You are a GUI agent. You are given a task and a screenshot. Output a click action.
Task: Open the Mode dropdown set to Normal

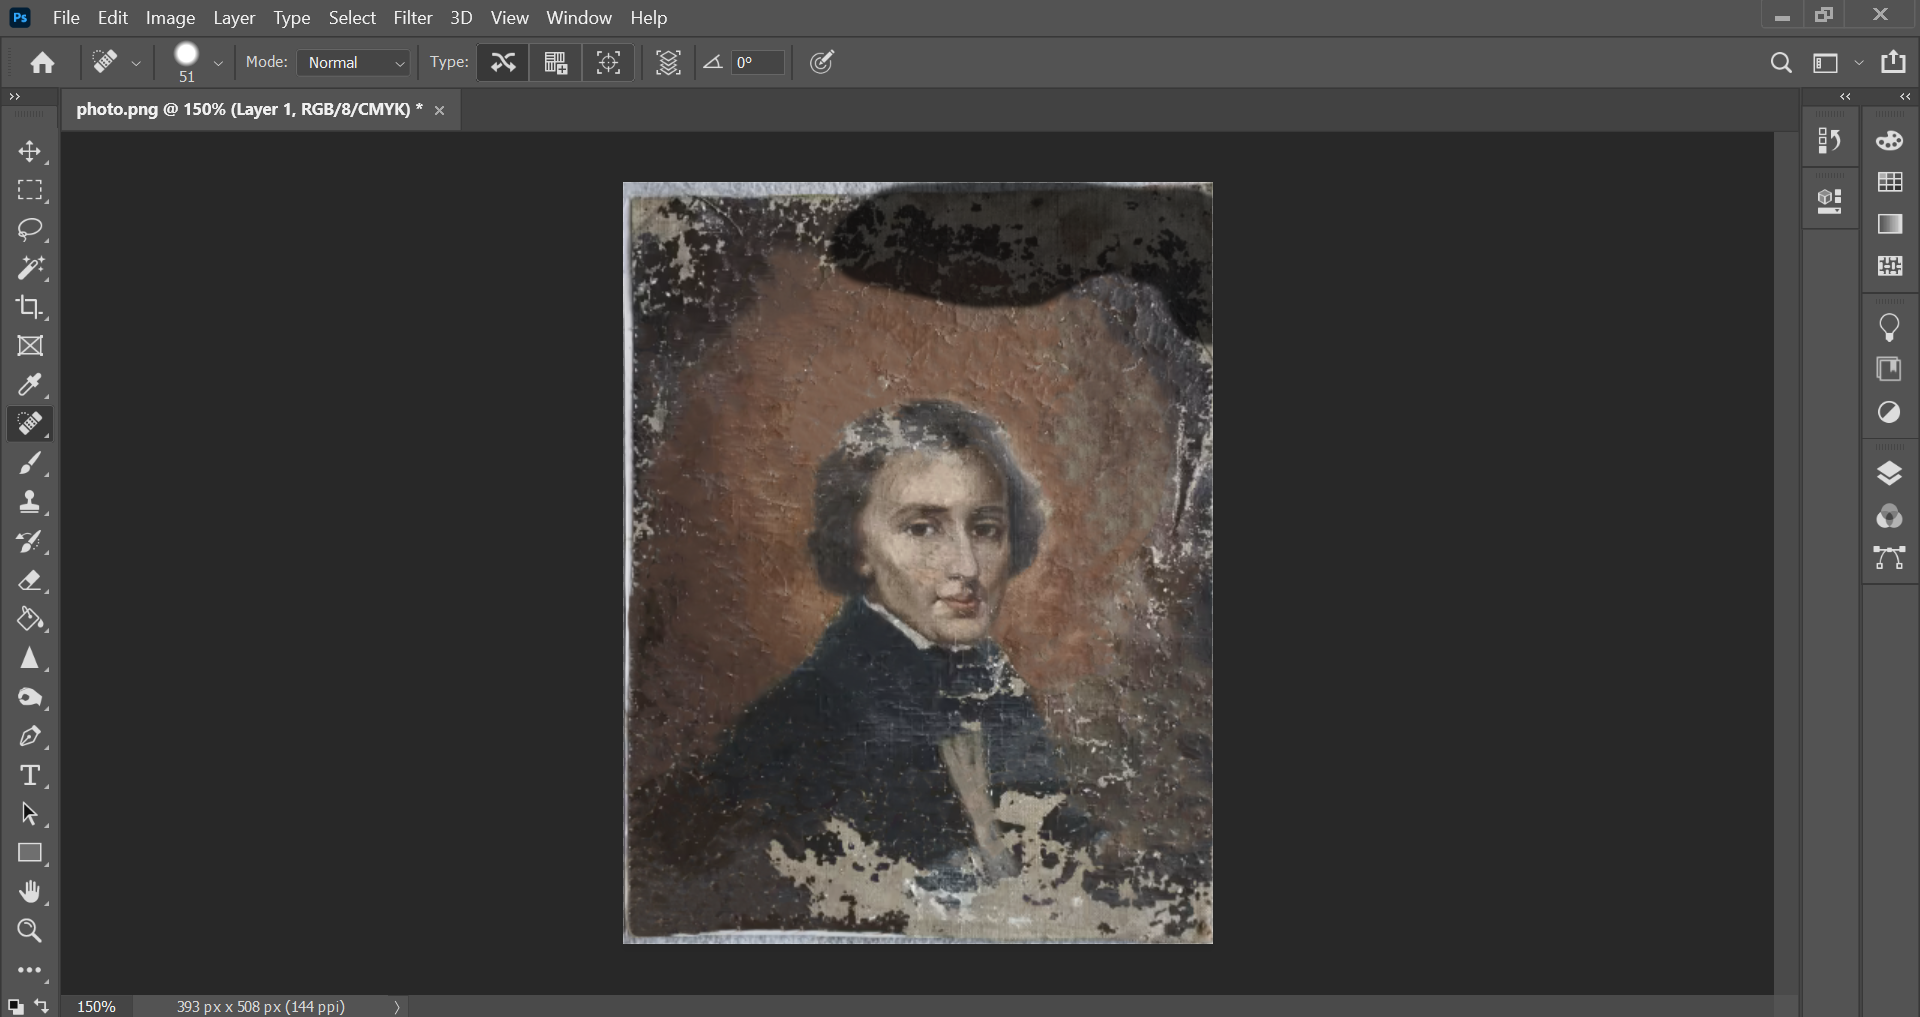click(355, 63)
